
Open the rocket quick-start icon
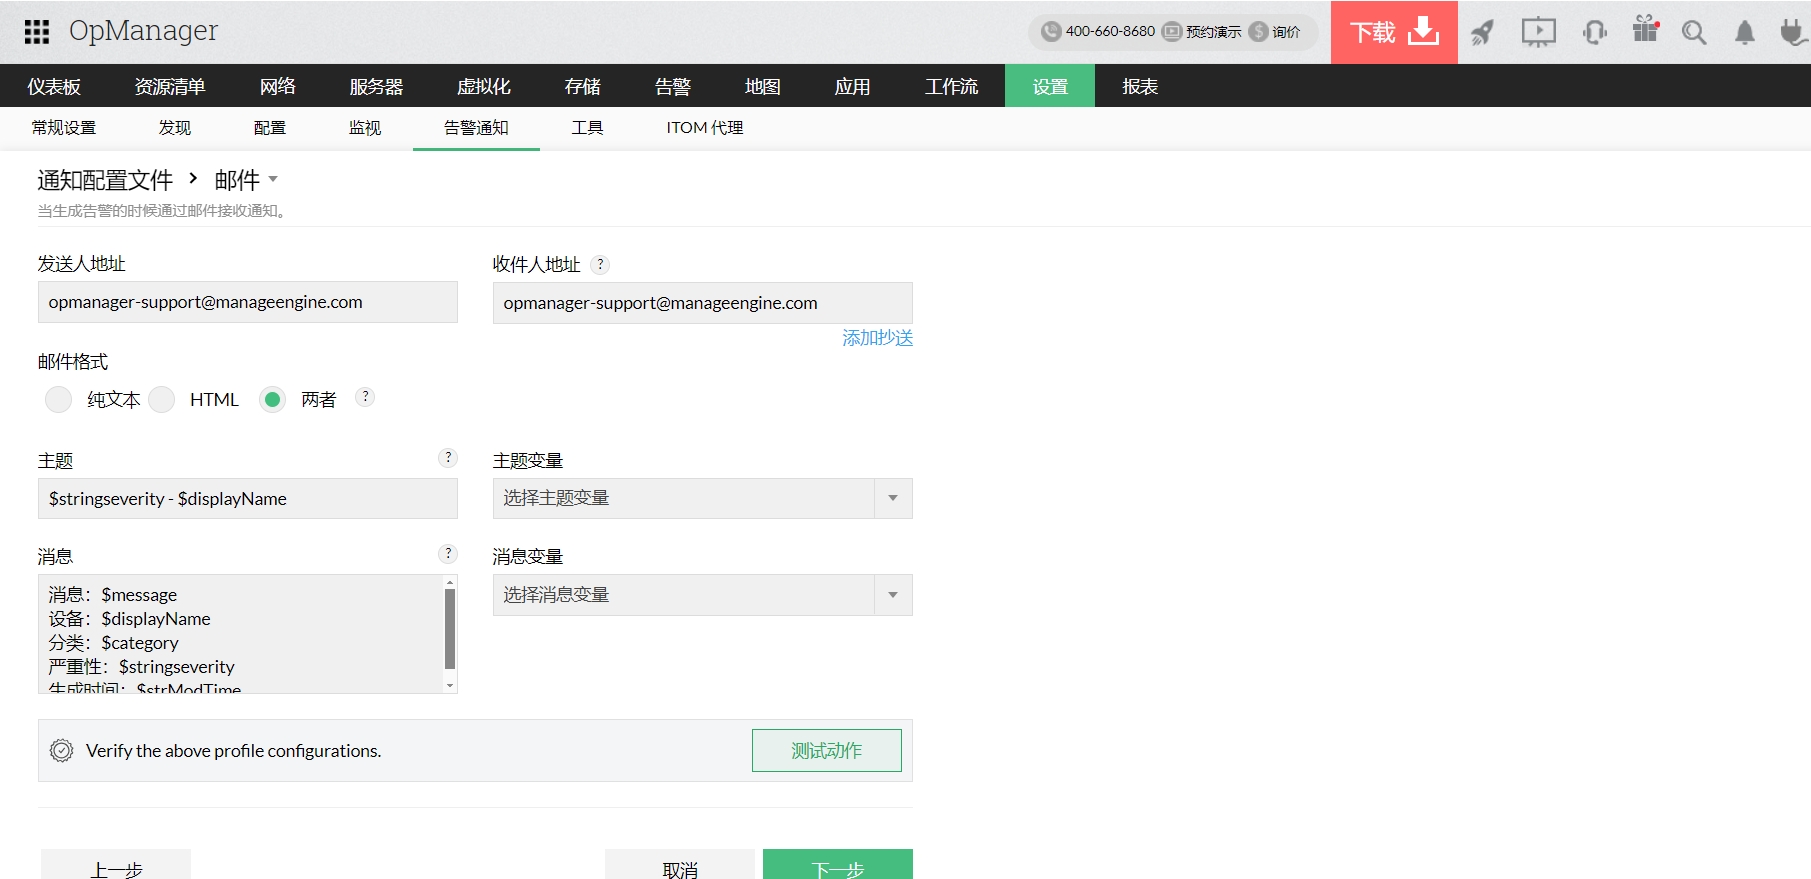1482,32
